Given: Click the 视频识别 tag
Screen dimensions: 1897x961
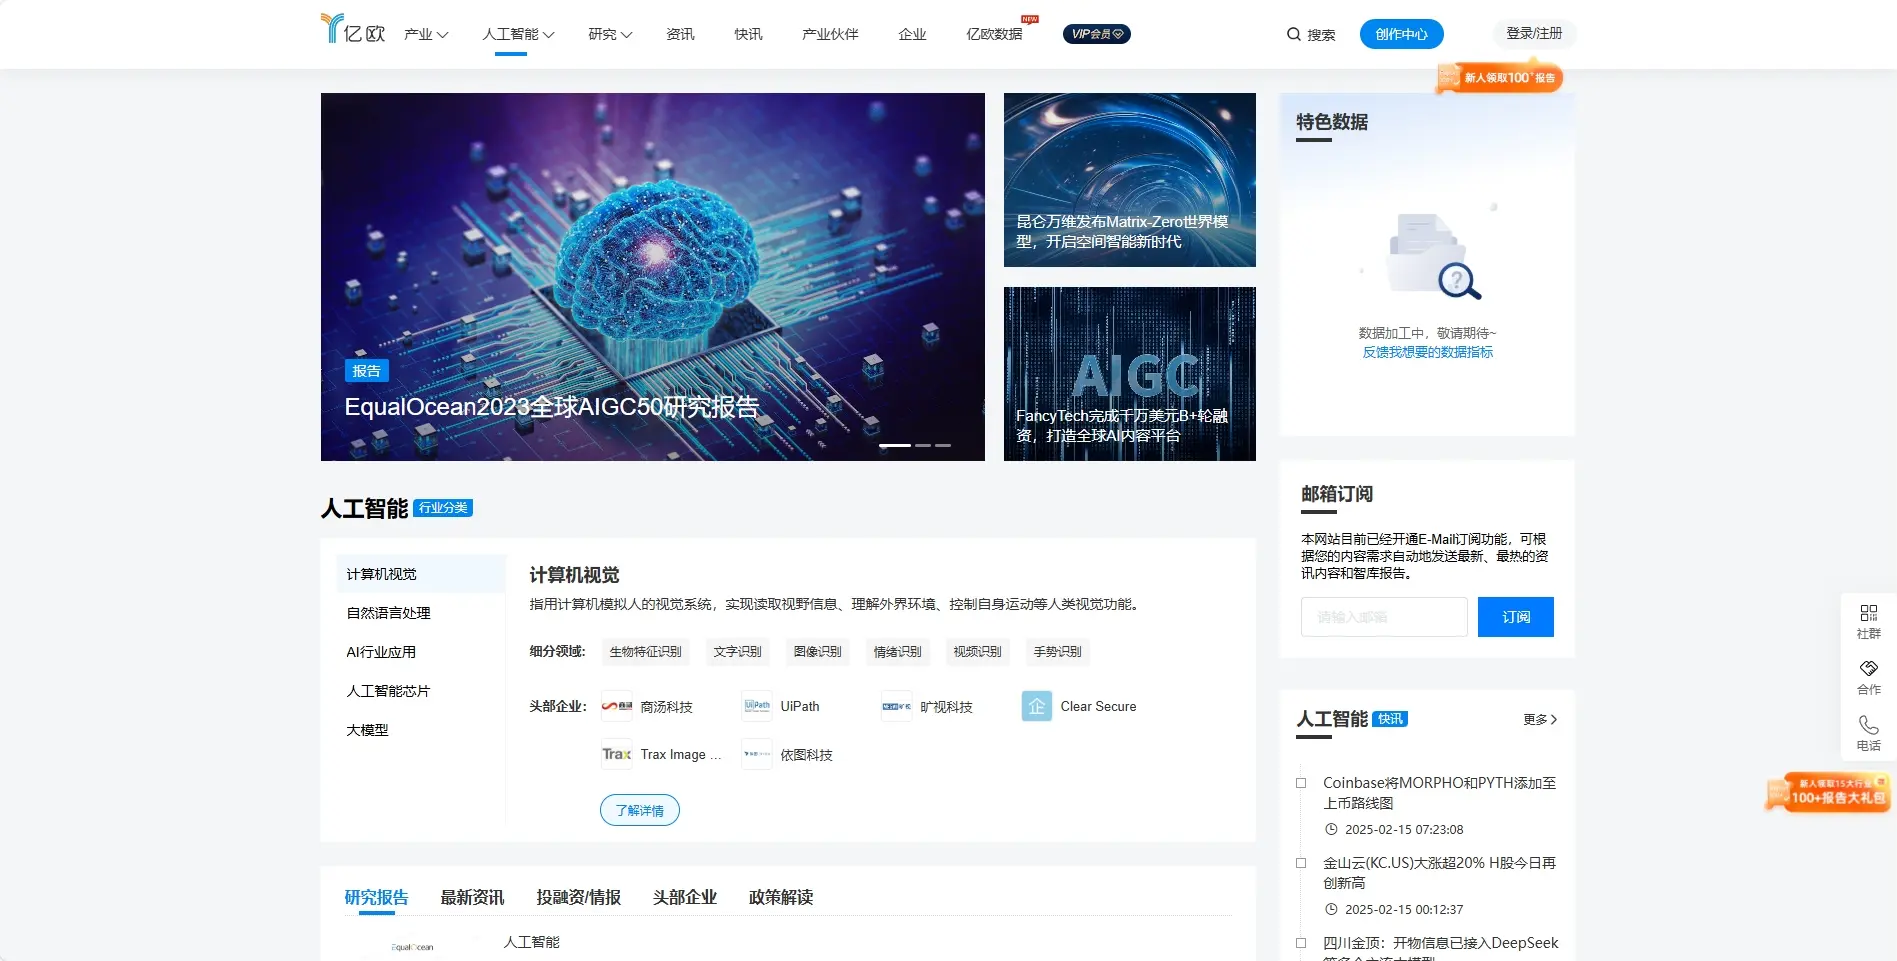Looking at the screenshot, I should (x=978, y=652).
